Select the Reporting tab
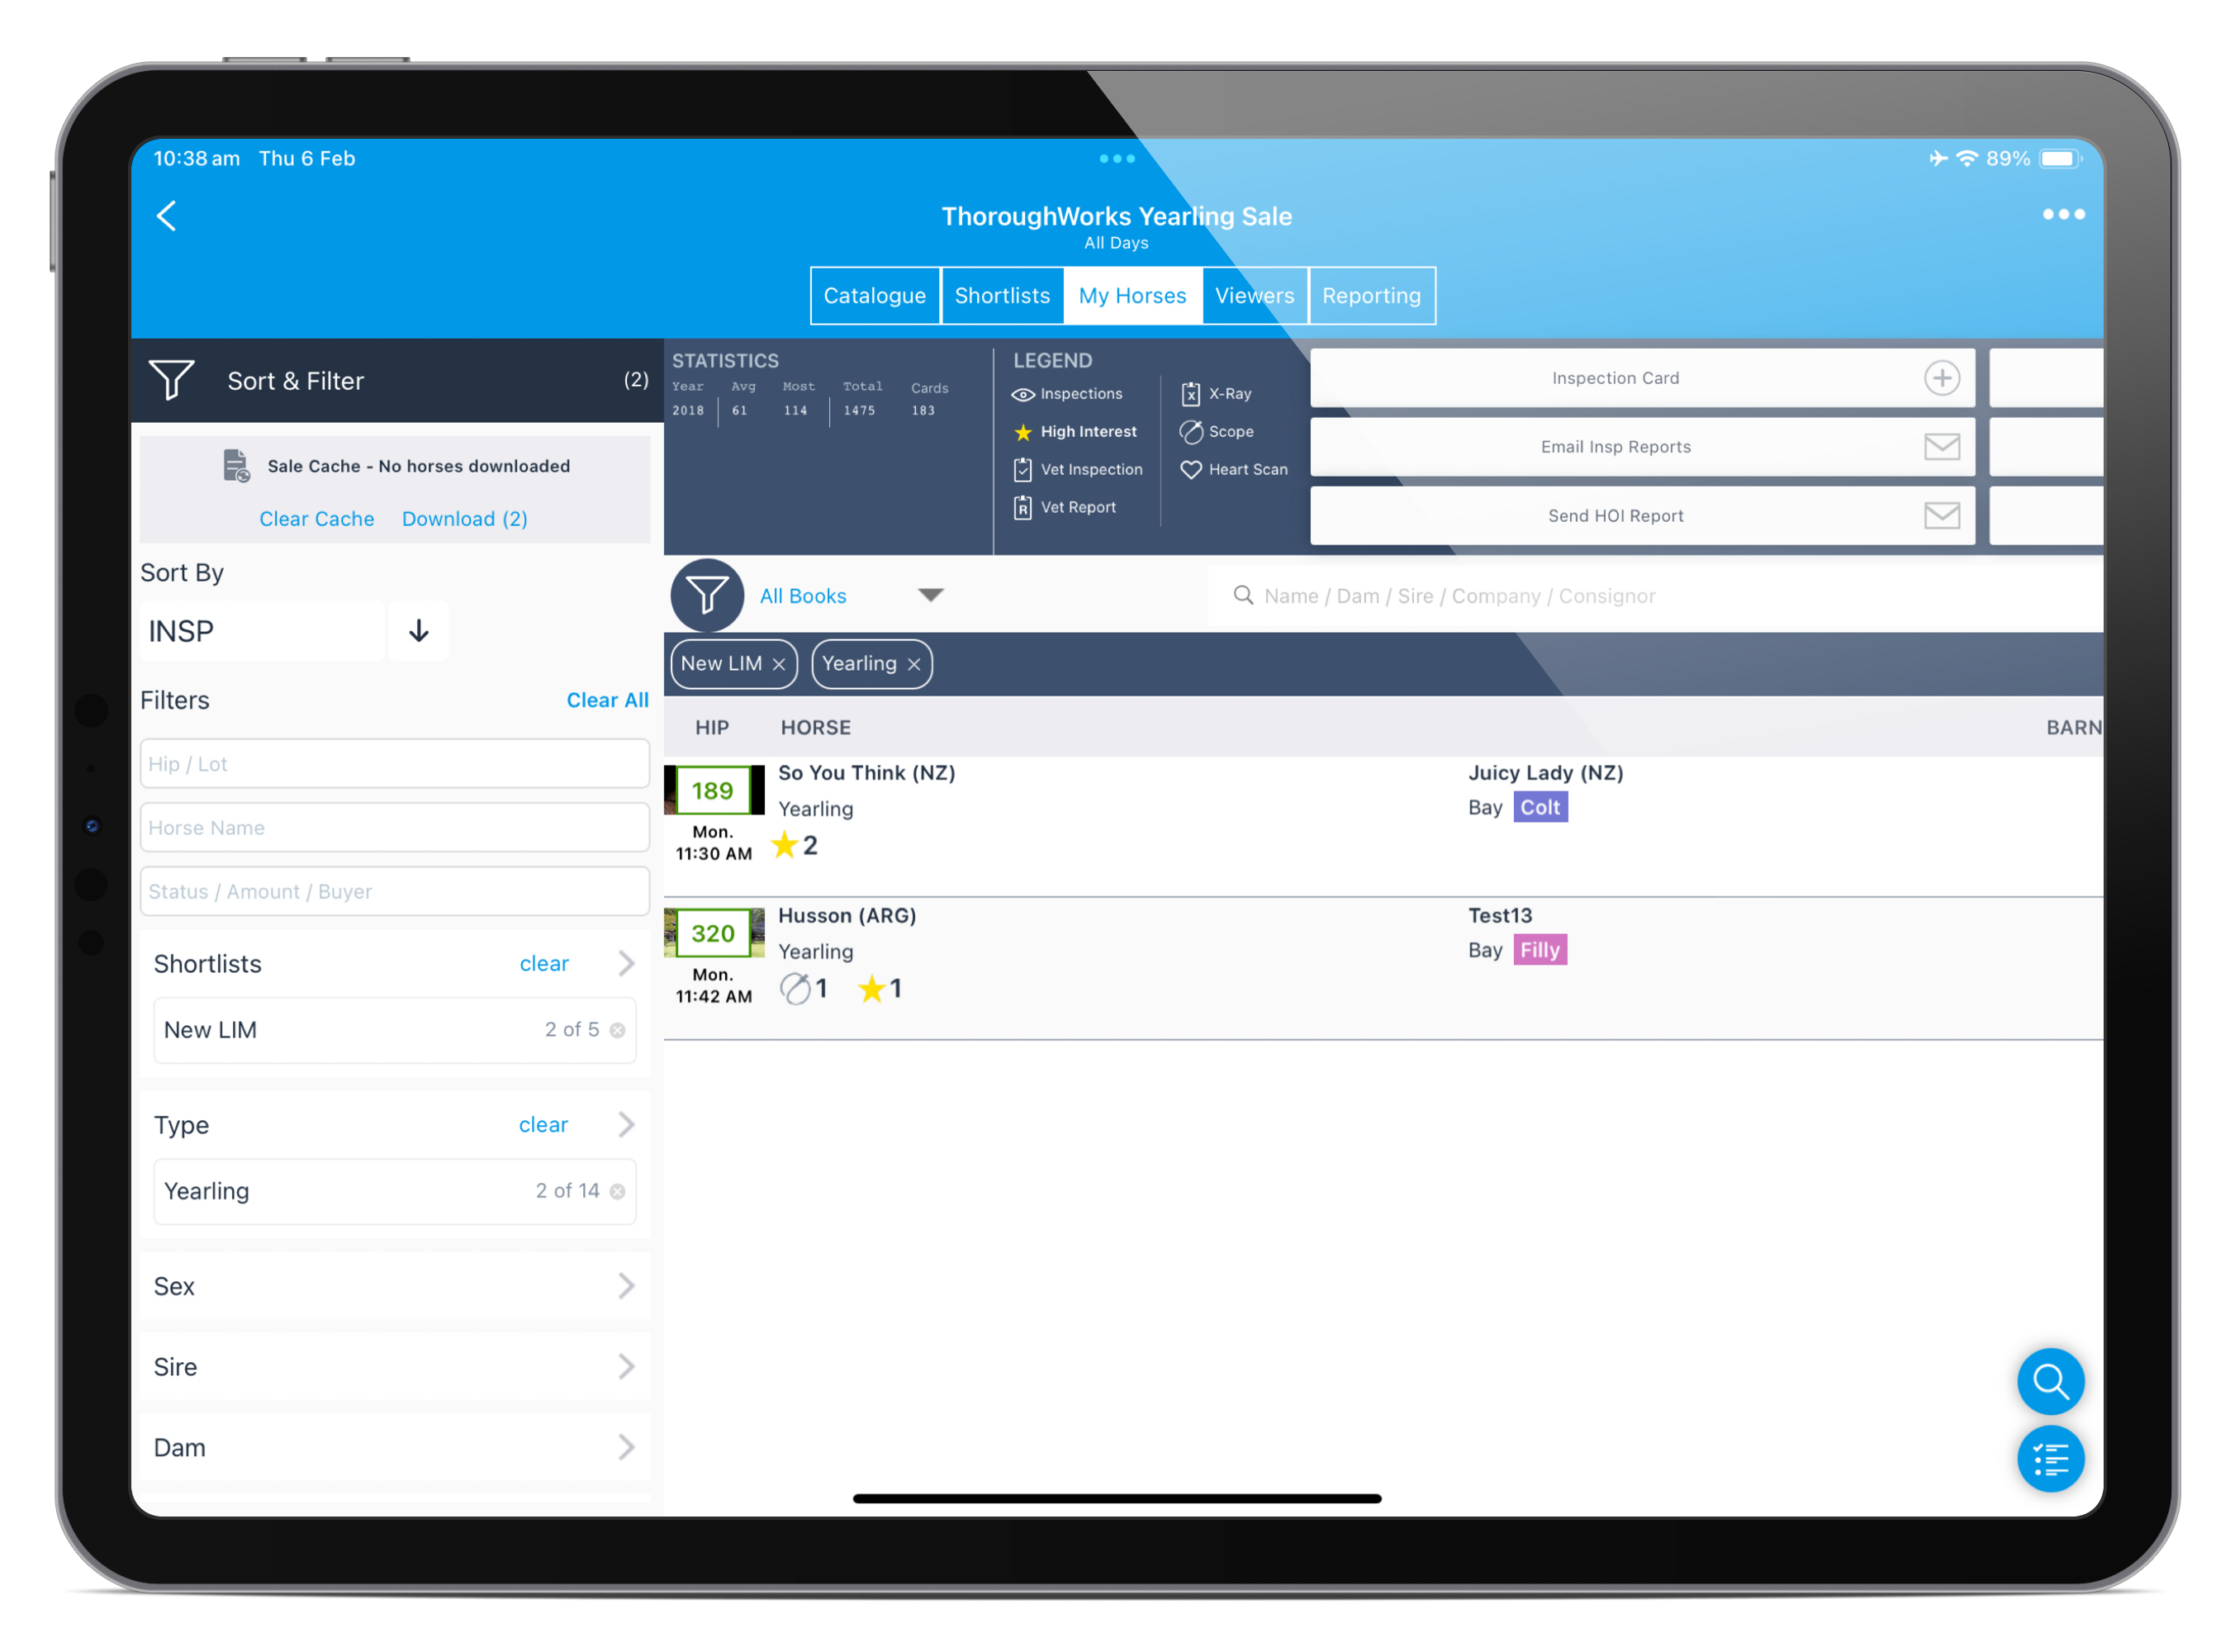The height and width of the screenshot is (1652, 2230). click(1371, 295)
